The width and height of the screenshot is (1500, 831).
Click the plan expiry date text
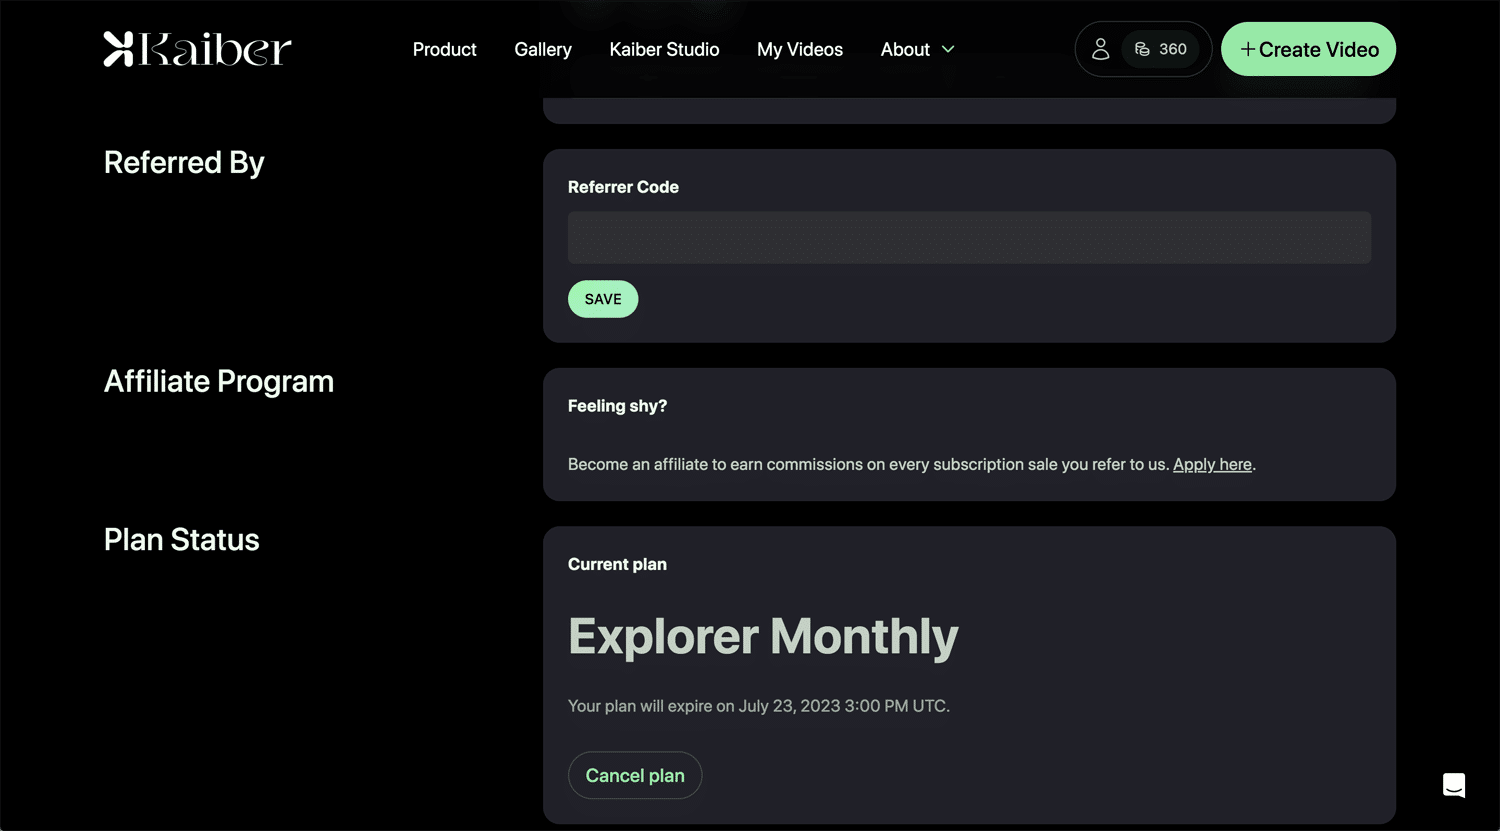click(x=759, y=706)
